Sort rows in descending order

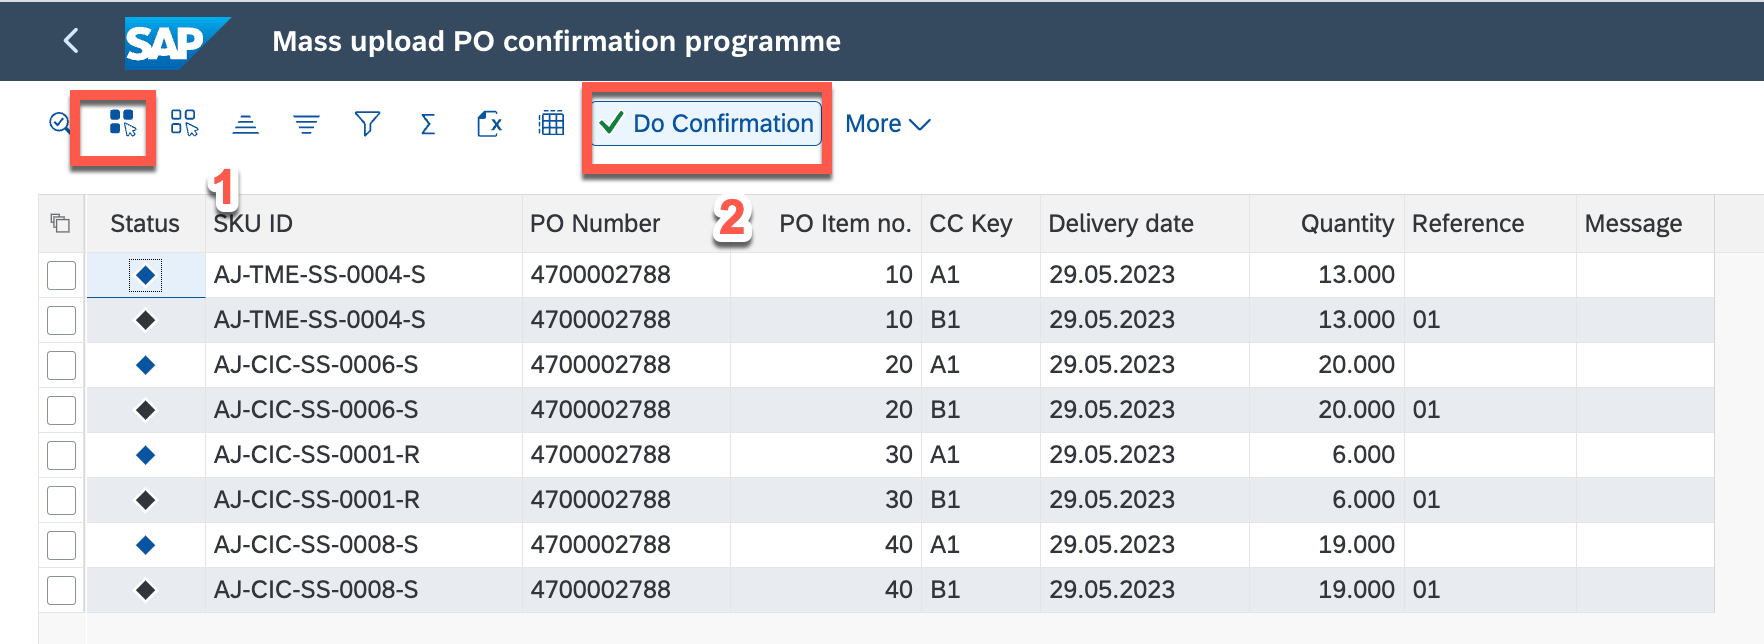306,124
